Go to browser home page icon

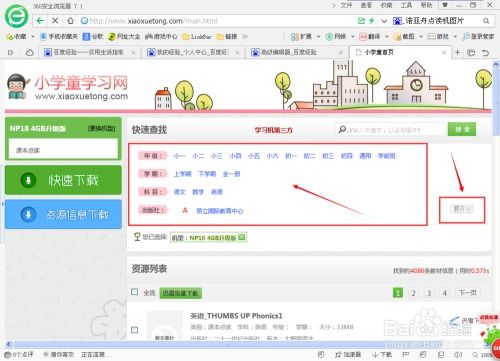click(70, 21)
